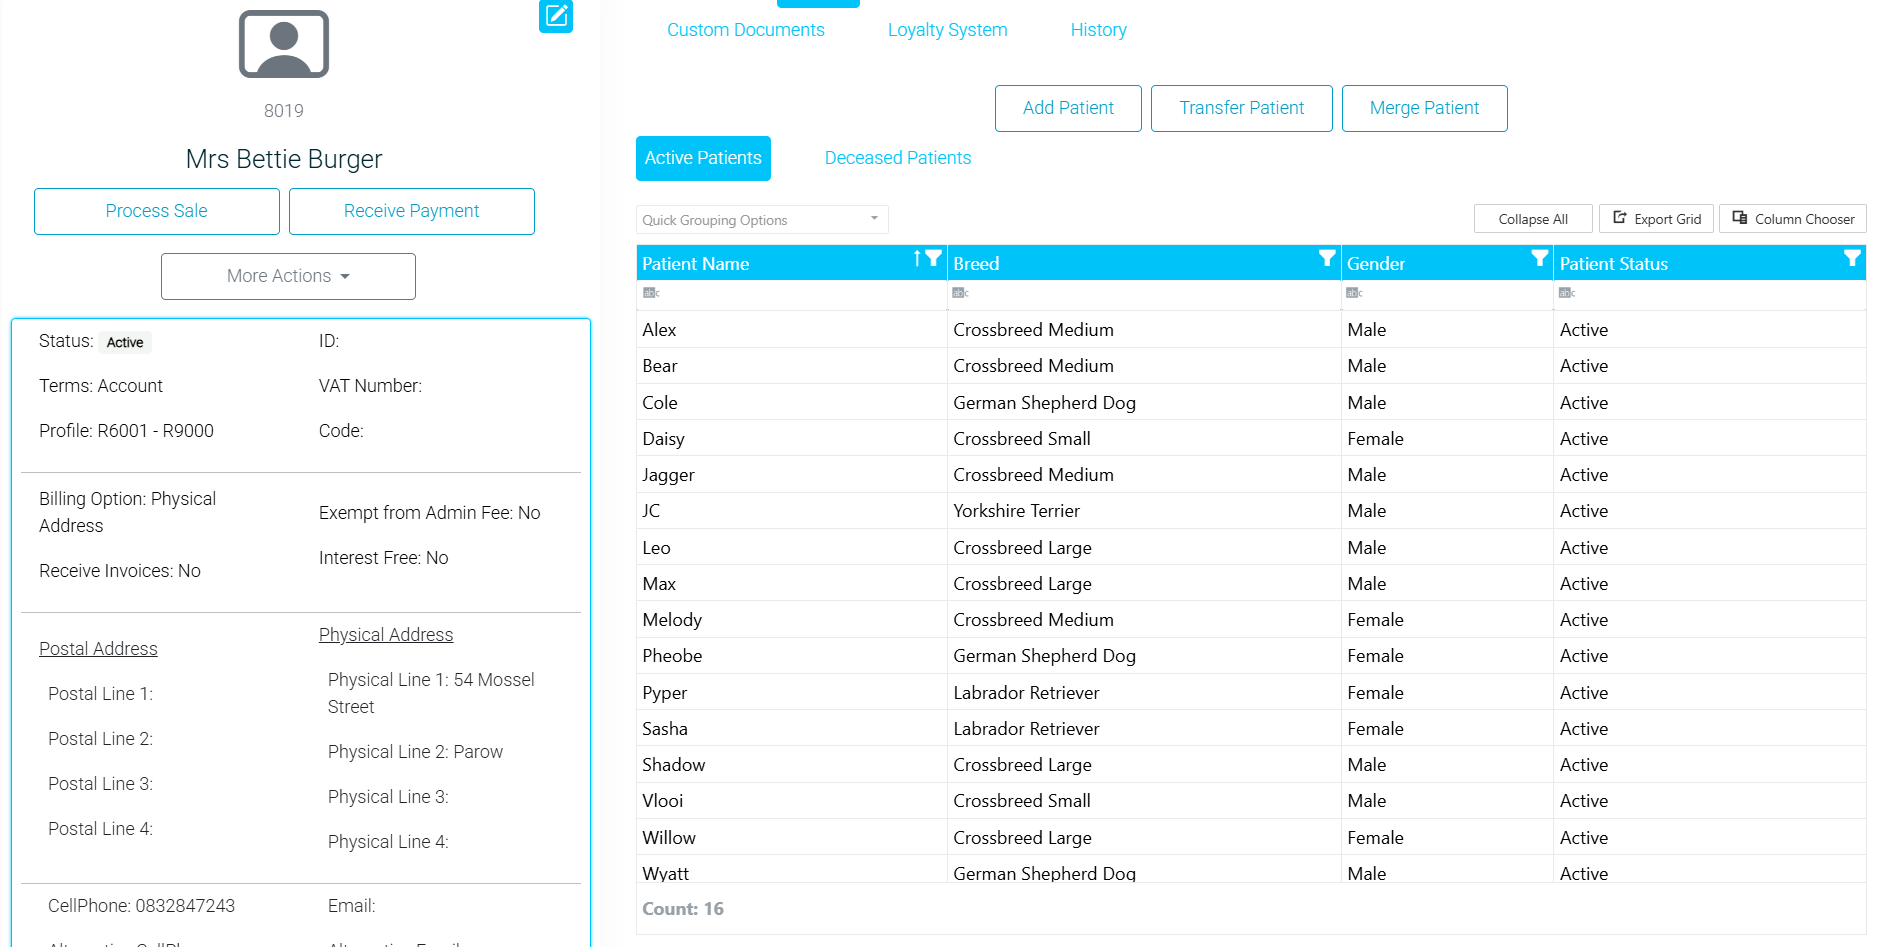
Task: Select the patient row named Melody
Action: [1251, 619]
